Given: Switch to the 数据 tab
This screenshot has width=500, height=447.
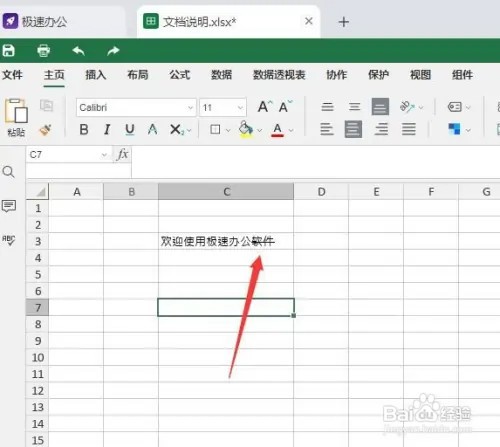Looking at the screenshot, I should point(221,75).
